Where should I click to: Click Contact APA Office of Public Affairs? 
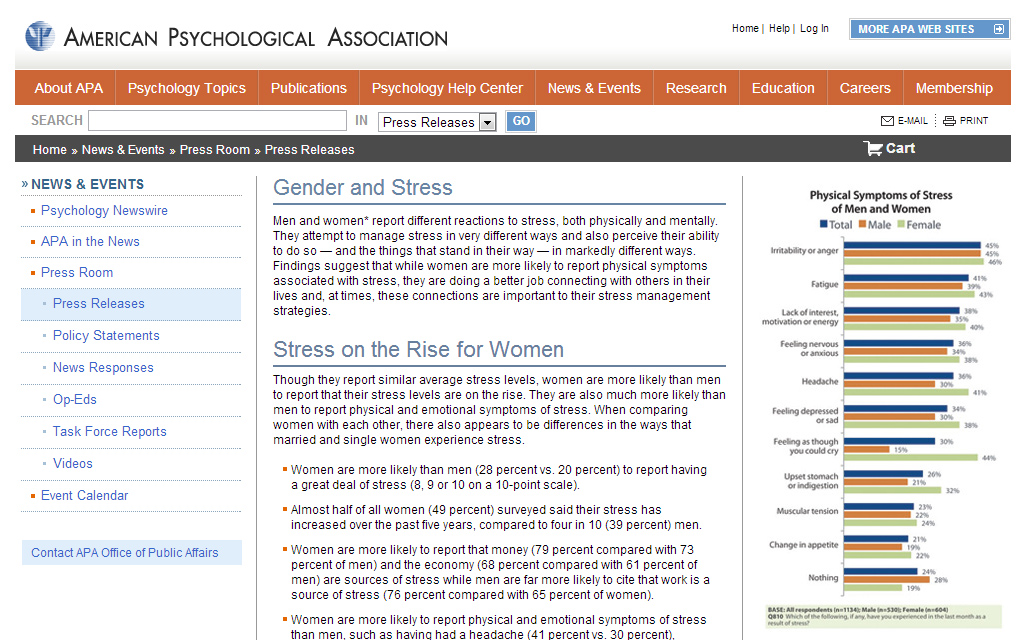pyautogui.click(x=131, y=553)
